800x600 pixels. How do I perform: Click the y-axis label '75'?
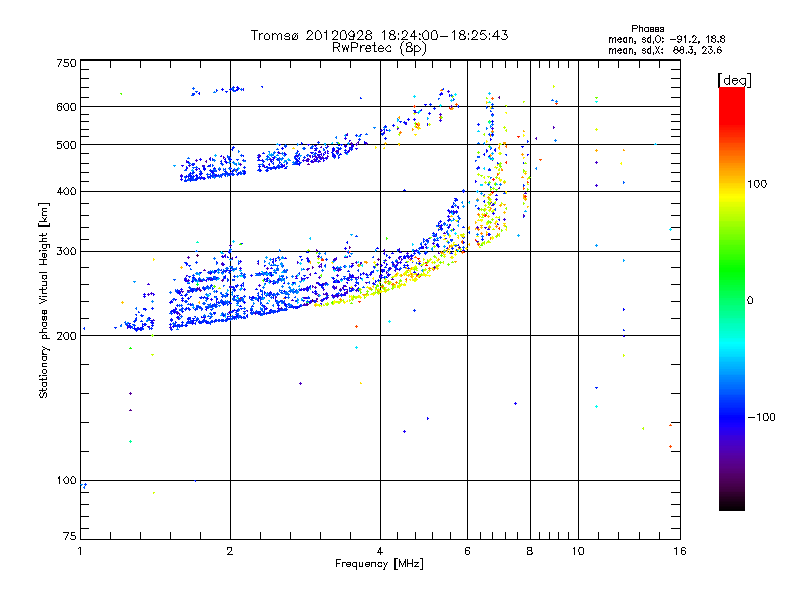tap(70, 536)
